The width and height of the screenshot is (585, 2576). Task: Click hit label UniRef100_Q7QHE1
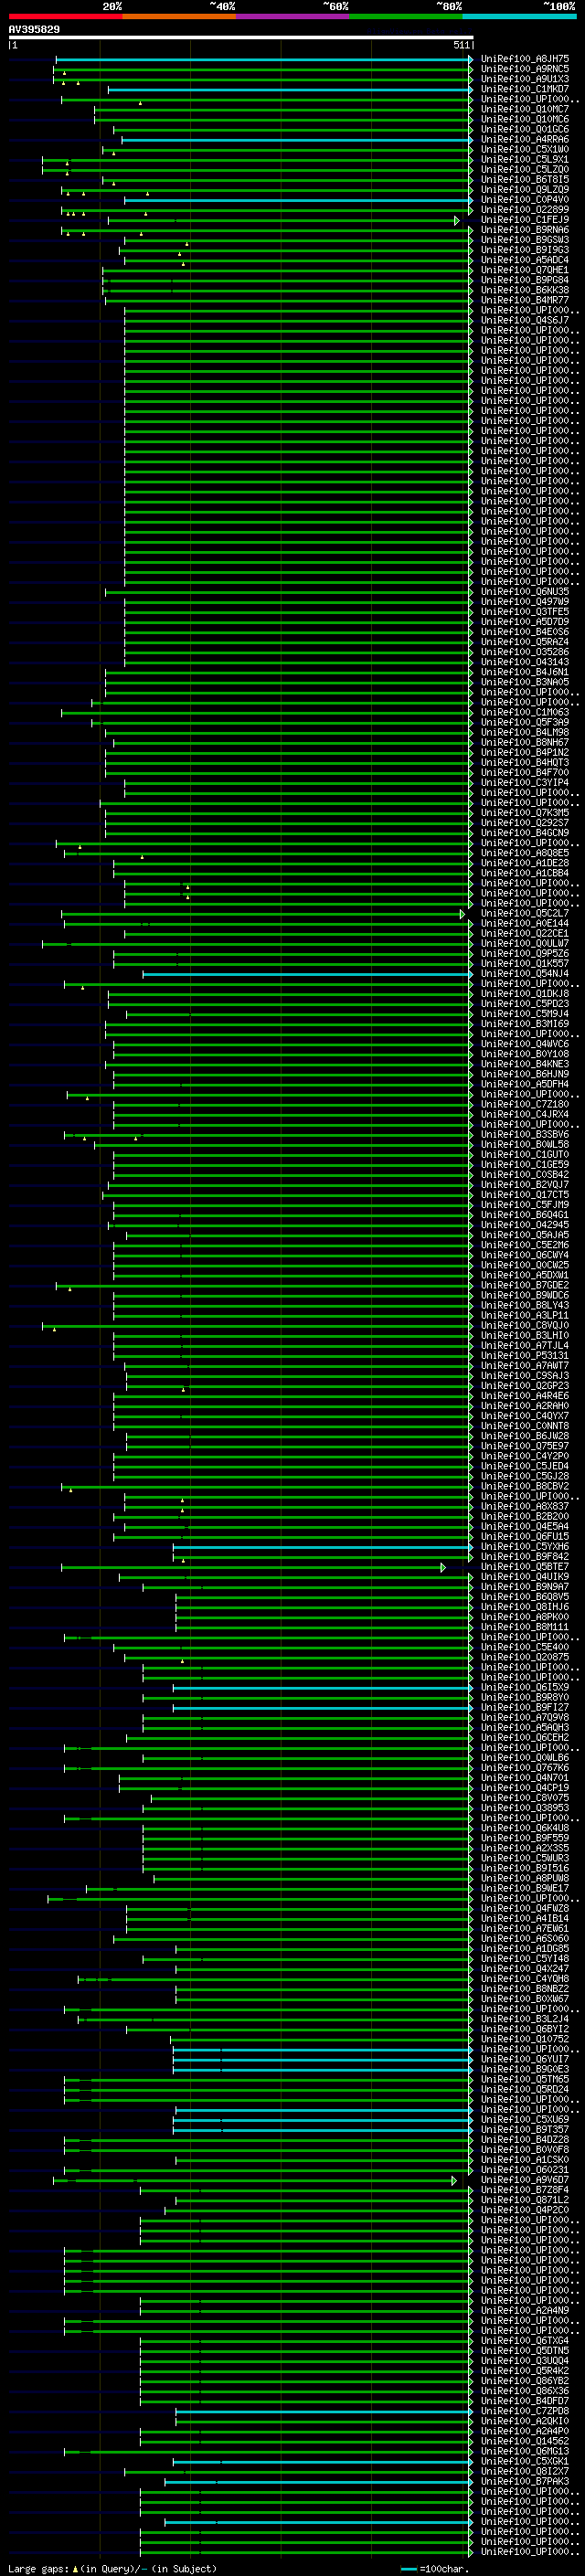click(x=525, y=270)
